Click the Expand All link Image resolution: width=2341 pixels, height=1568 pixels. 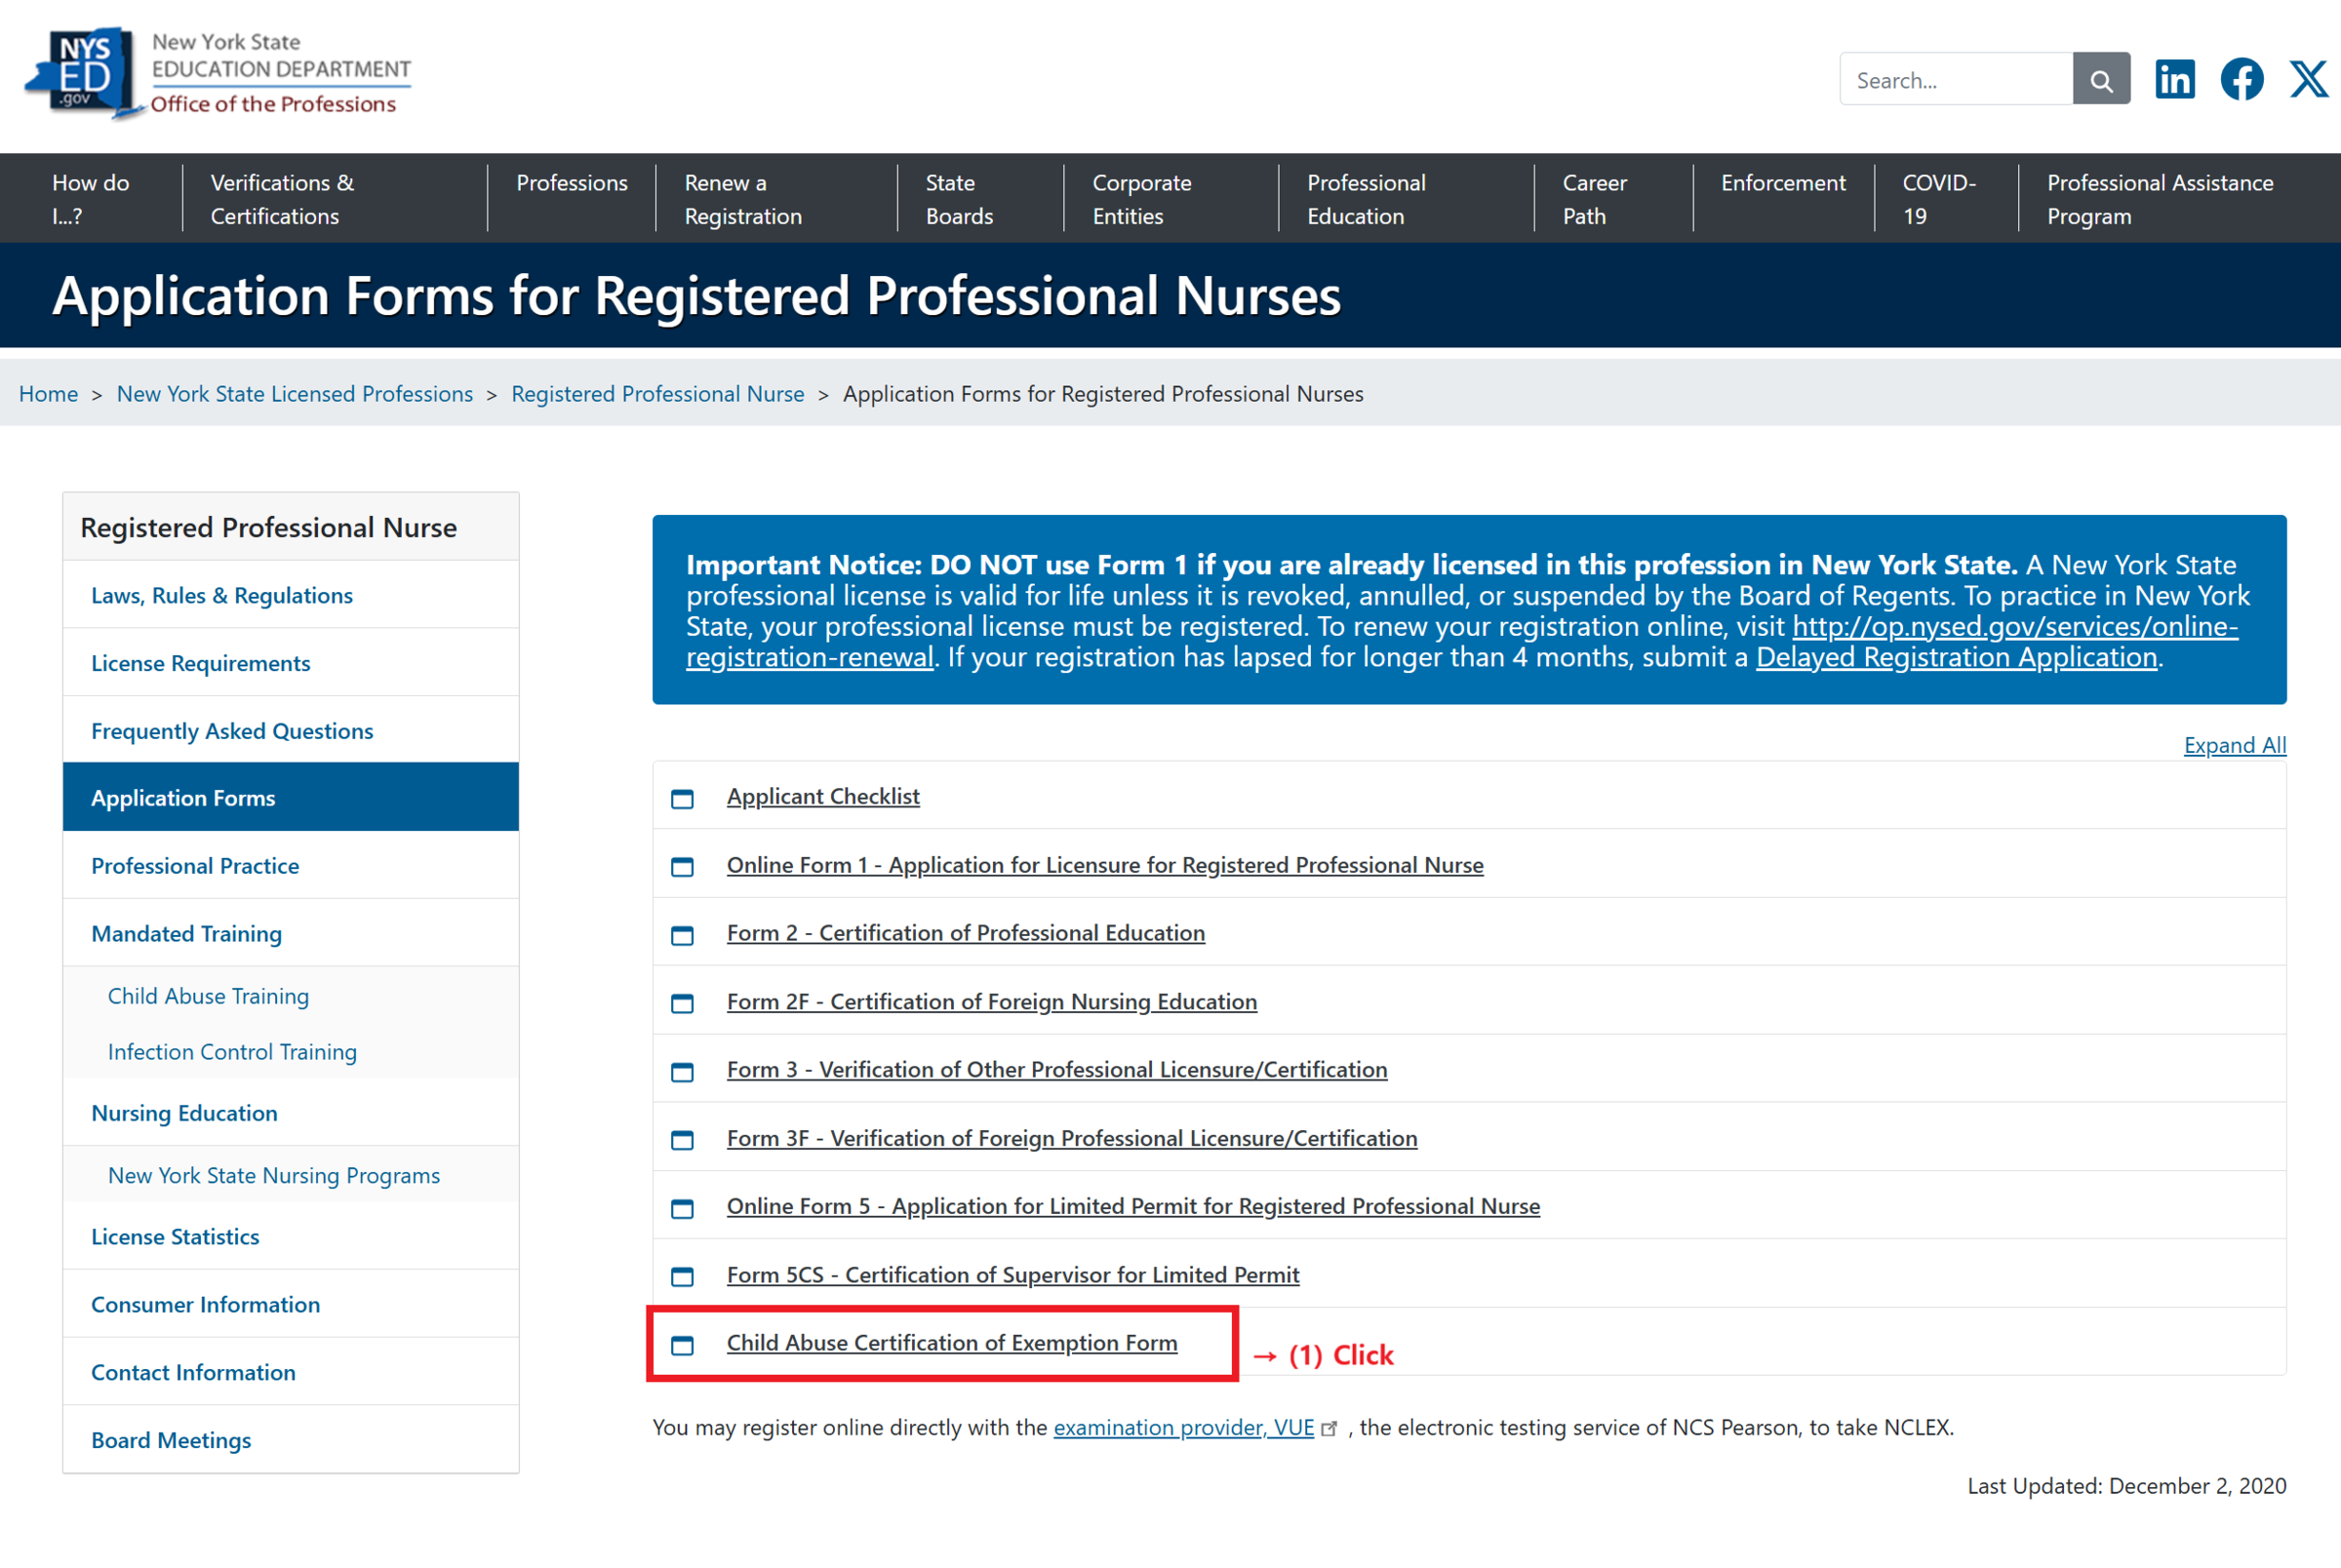coord(2234,744)
